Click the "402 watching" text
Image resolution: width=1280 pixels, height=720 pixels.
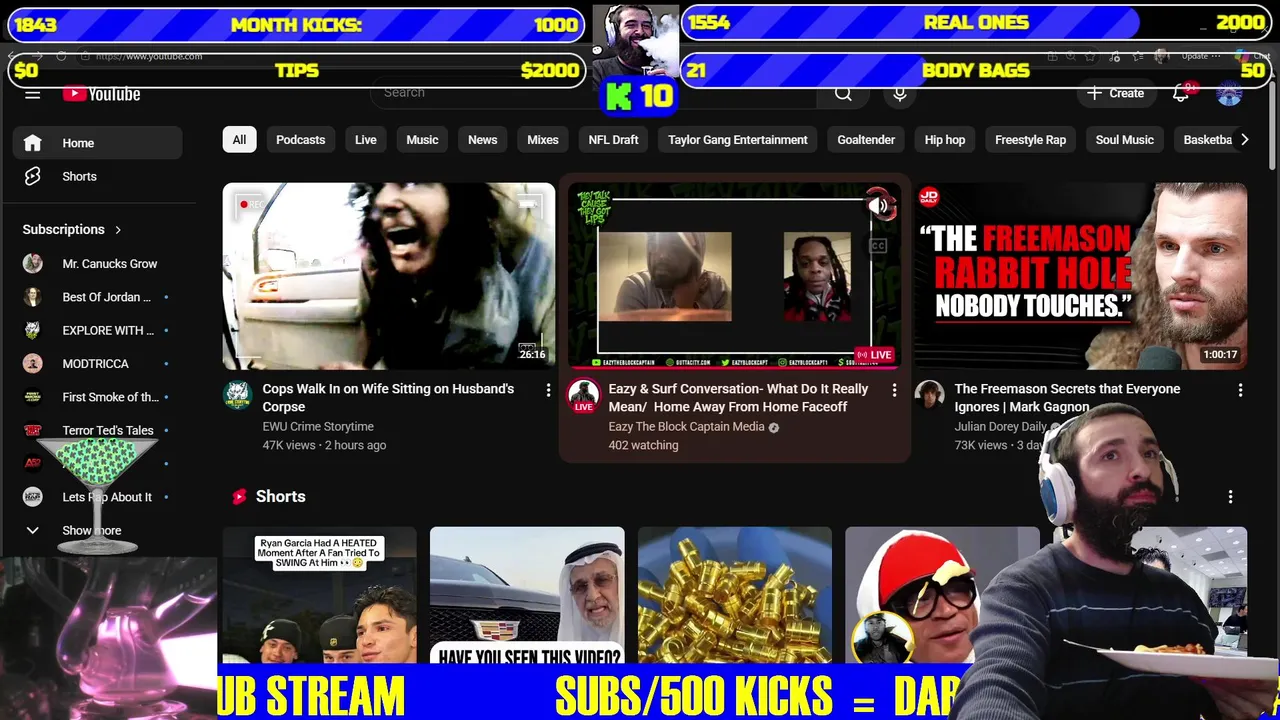[x=643, y=446]
